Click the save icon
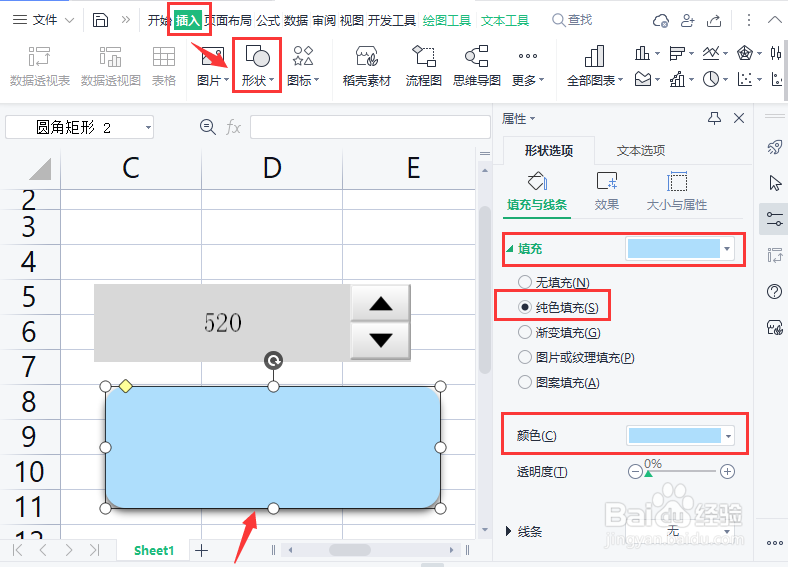Screen dimensions: 788x567 click(x=101, y=20)
